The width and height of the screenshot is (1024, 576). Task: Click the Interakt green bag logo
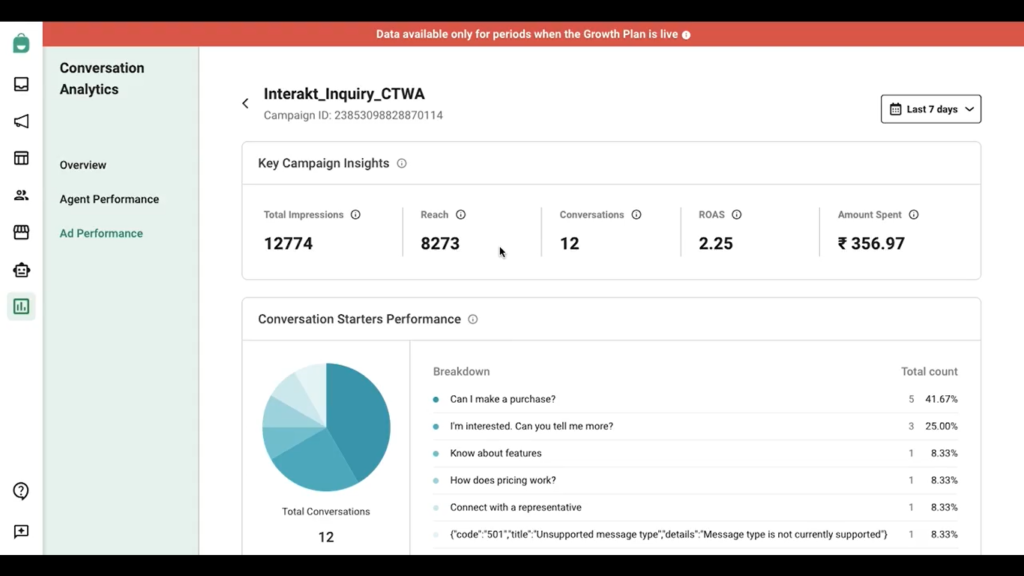(21, 43)
